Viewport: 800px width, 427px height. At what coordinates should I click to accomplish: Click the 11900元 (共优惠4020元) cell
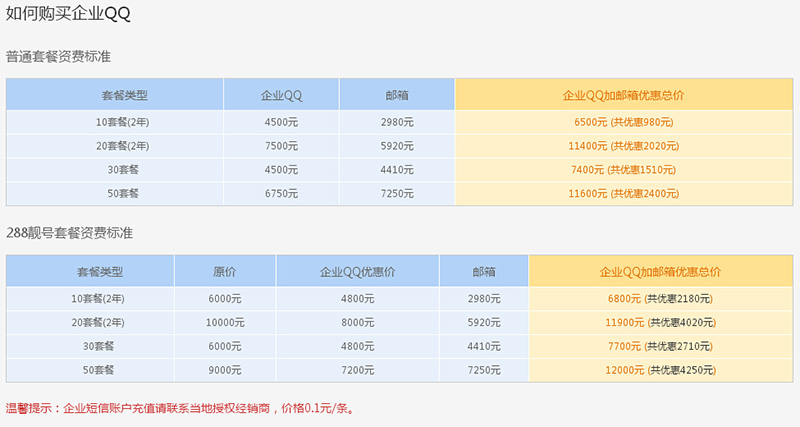[x=660, y=322]
